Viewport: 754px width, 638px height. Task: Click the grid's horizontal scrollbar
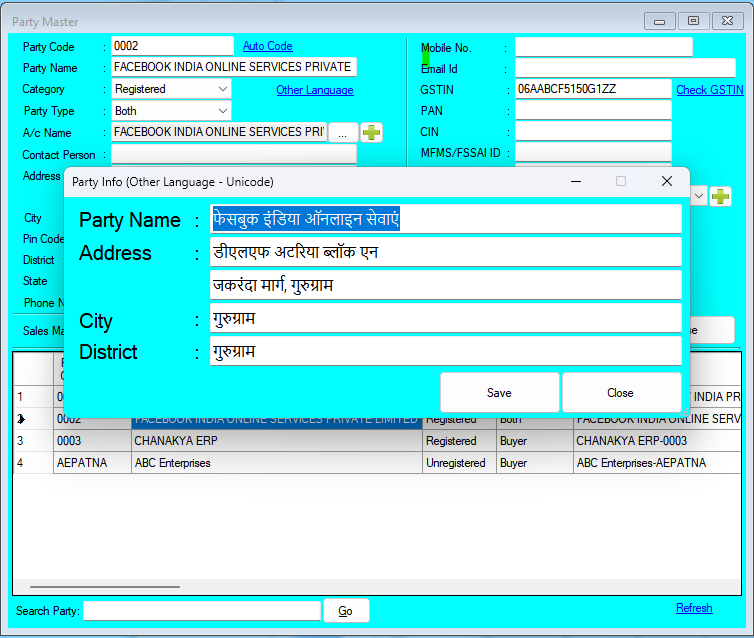[105, 587]
